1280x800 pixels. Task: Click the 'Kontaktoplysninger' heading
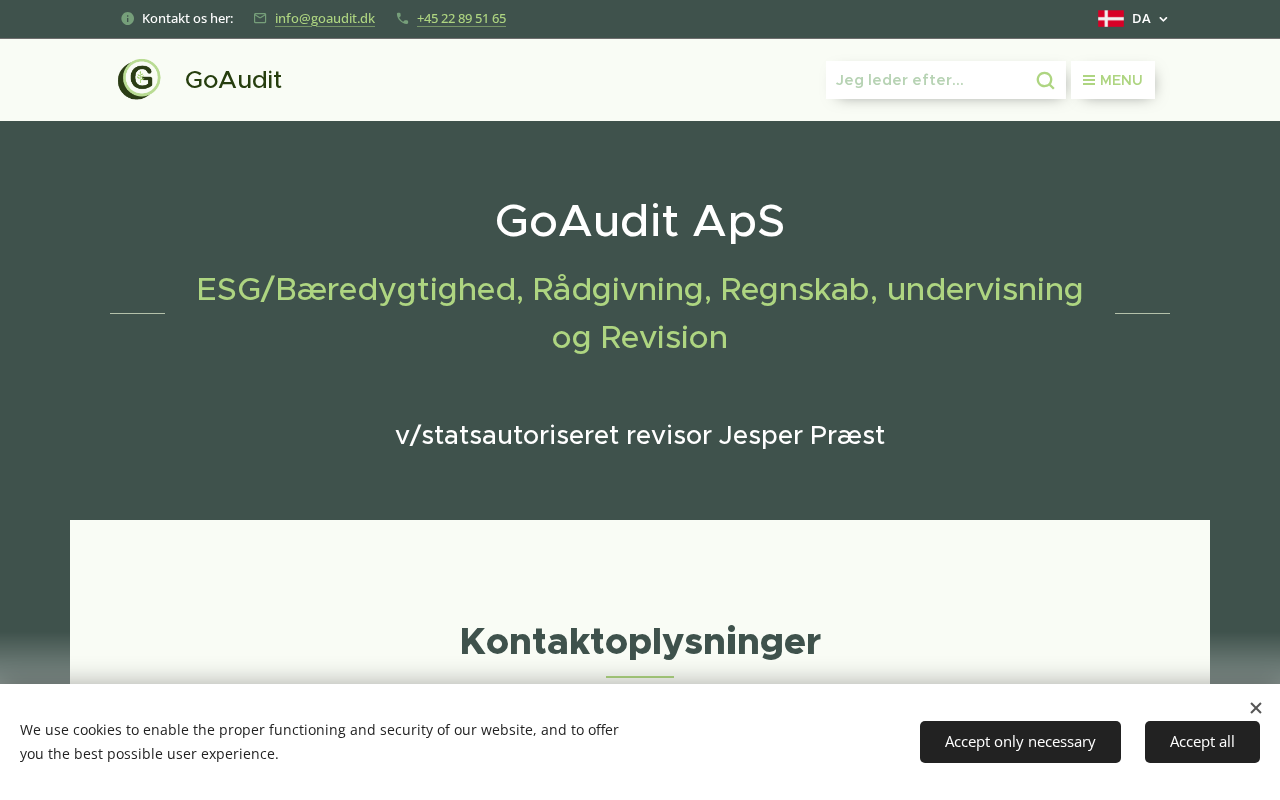click(640, 641)
